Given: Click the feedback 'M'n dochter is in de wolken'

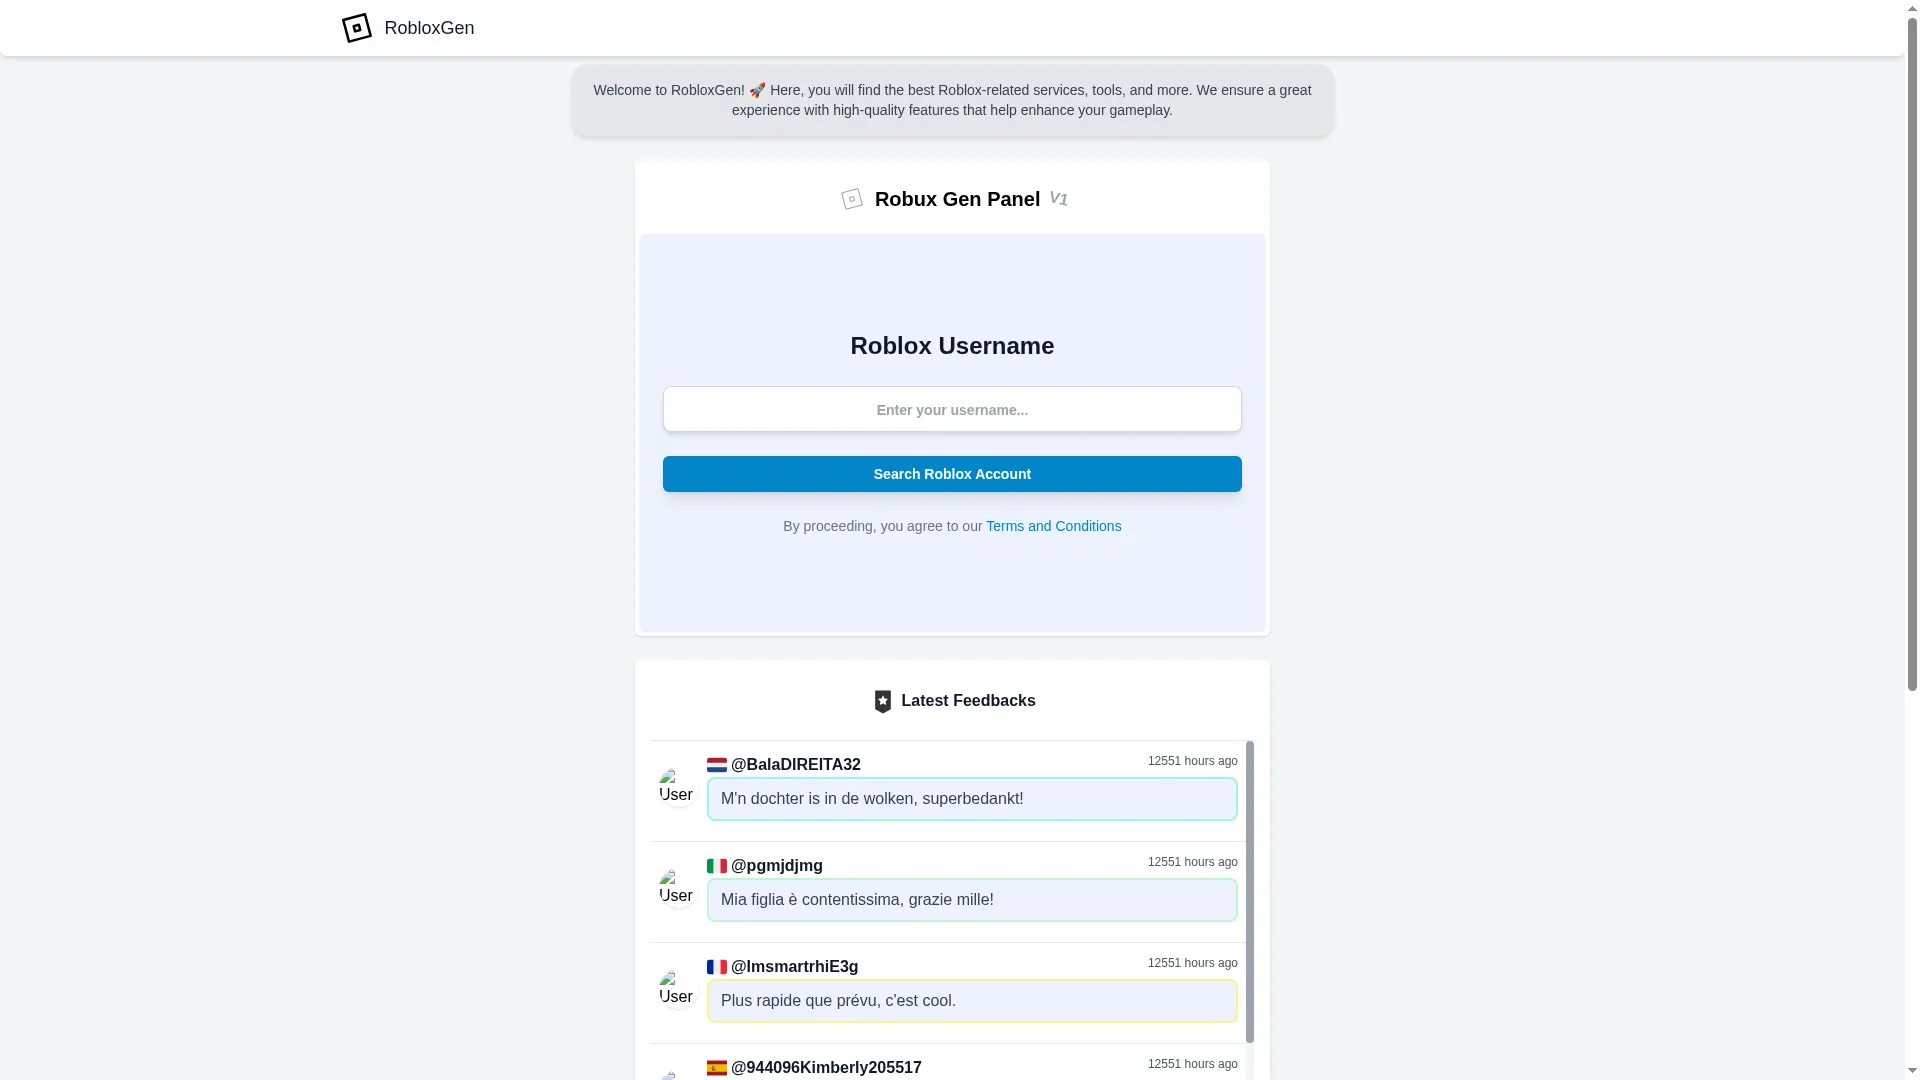Looking at the screenshot, I should click(x=972, y=799).
